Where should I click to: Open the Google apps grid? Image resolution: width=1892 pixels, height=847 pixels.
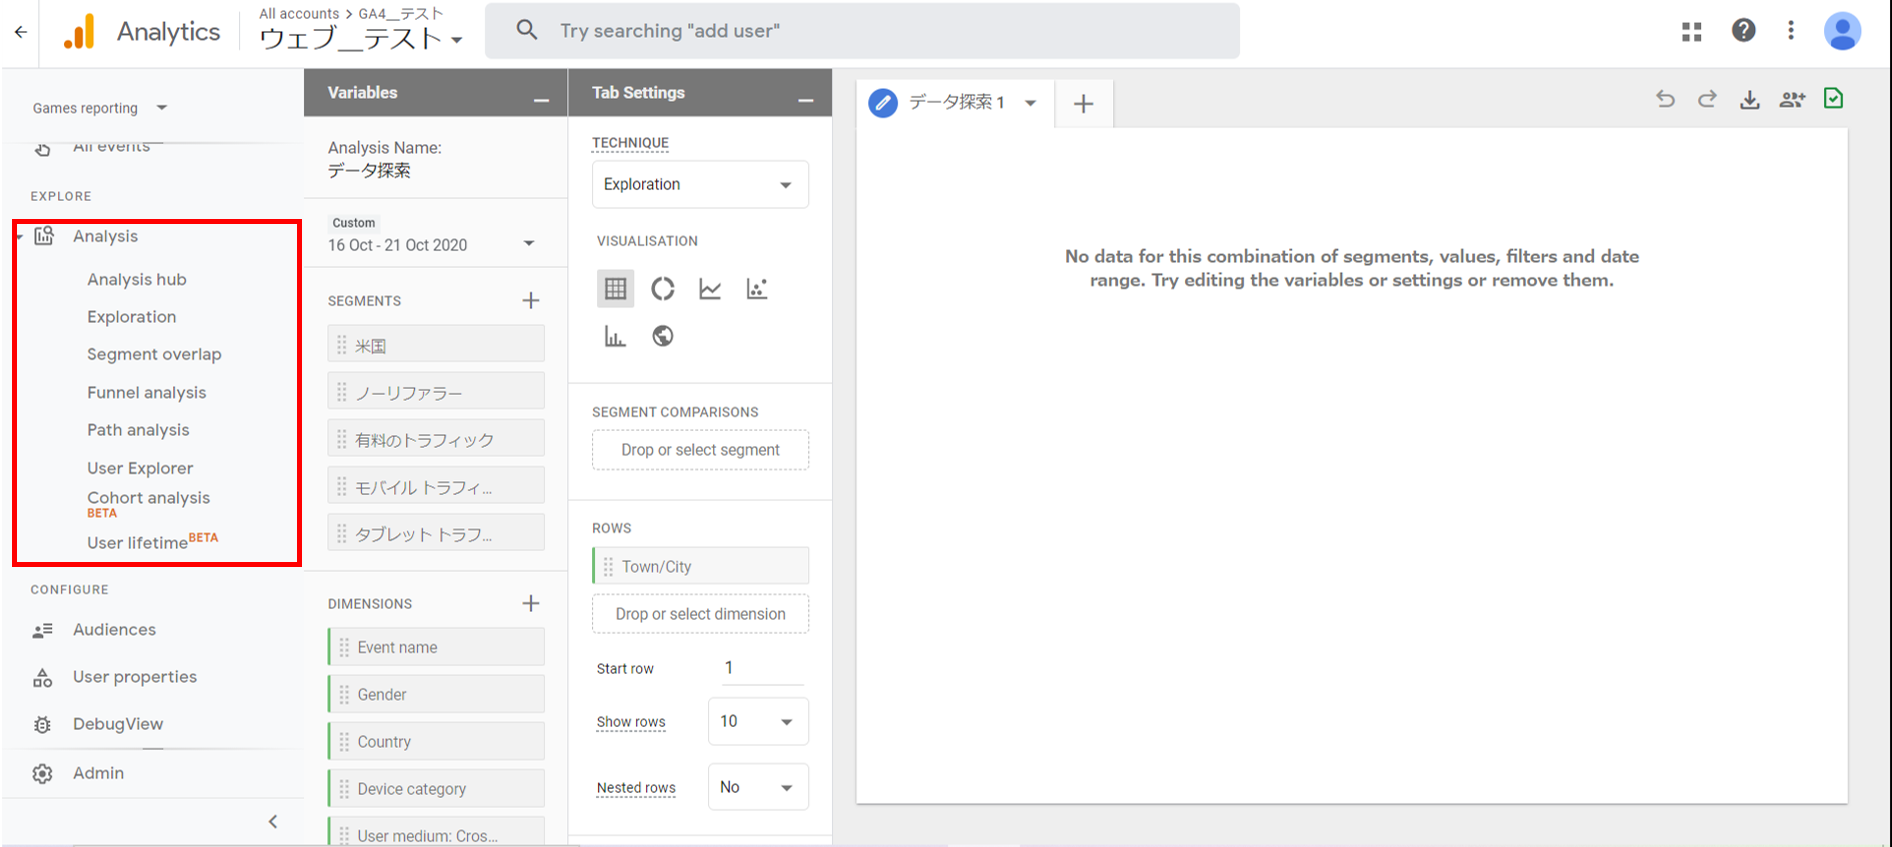click(1692, 31)
